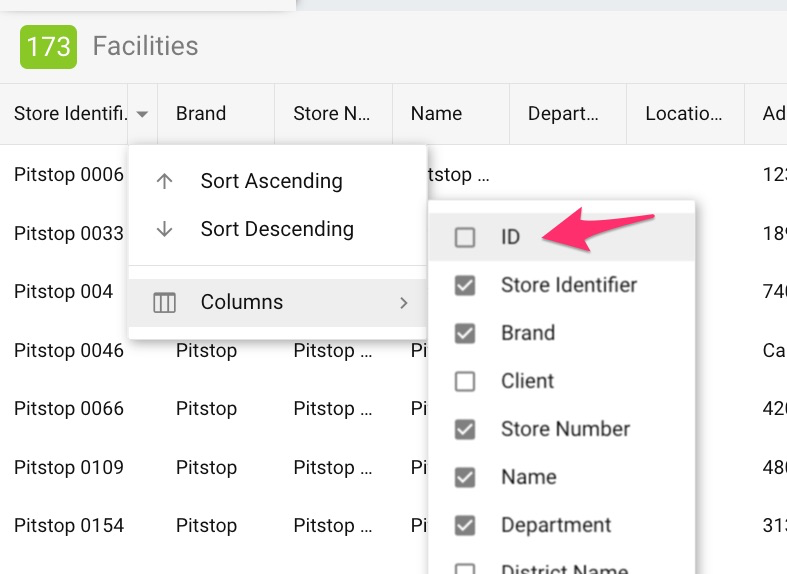This screenshot has width=787, height=574.
Task: Open the Store Identifier column menu arrow
Action: tap(143, 114)
